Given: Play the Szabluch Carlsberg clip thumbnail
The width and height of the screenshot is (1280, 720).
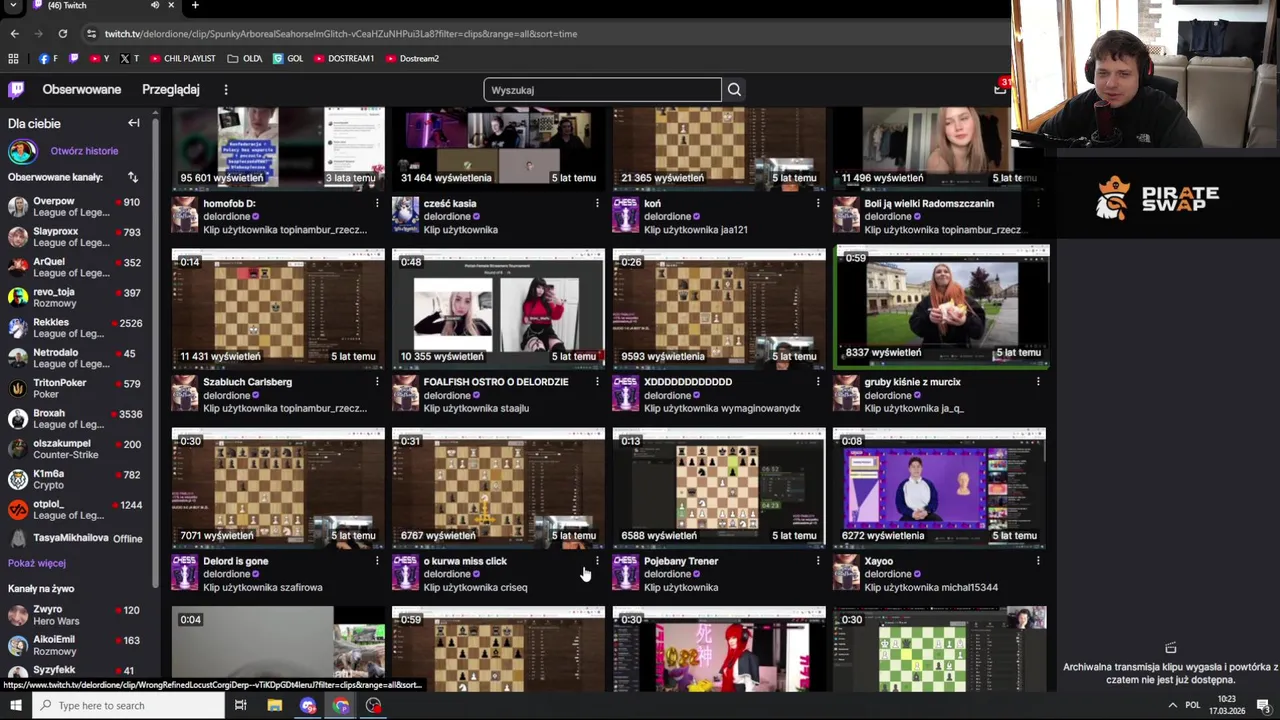Looking at the screenshot, I should (x=278, y=309).
